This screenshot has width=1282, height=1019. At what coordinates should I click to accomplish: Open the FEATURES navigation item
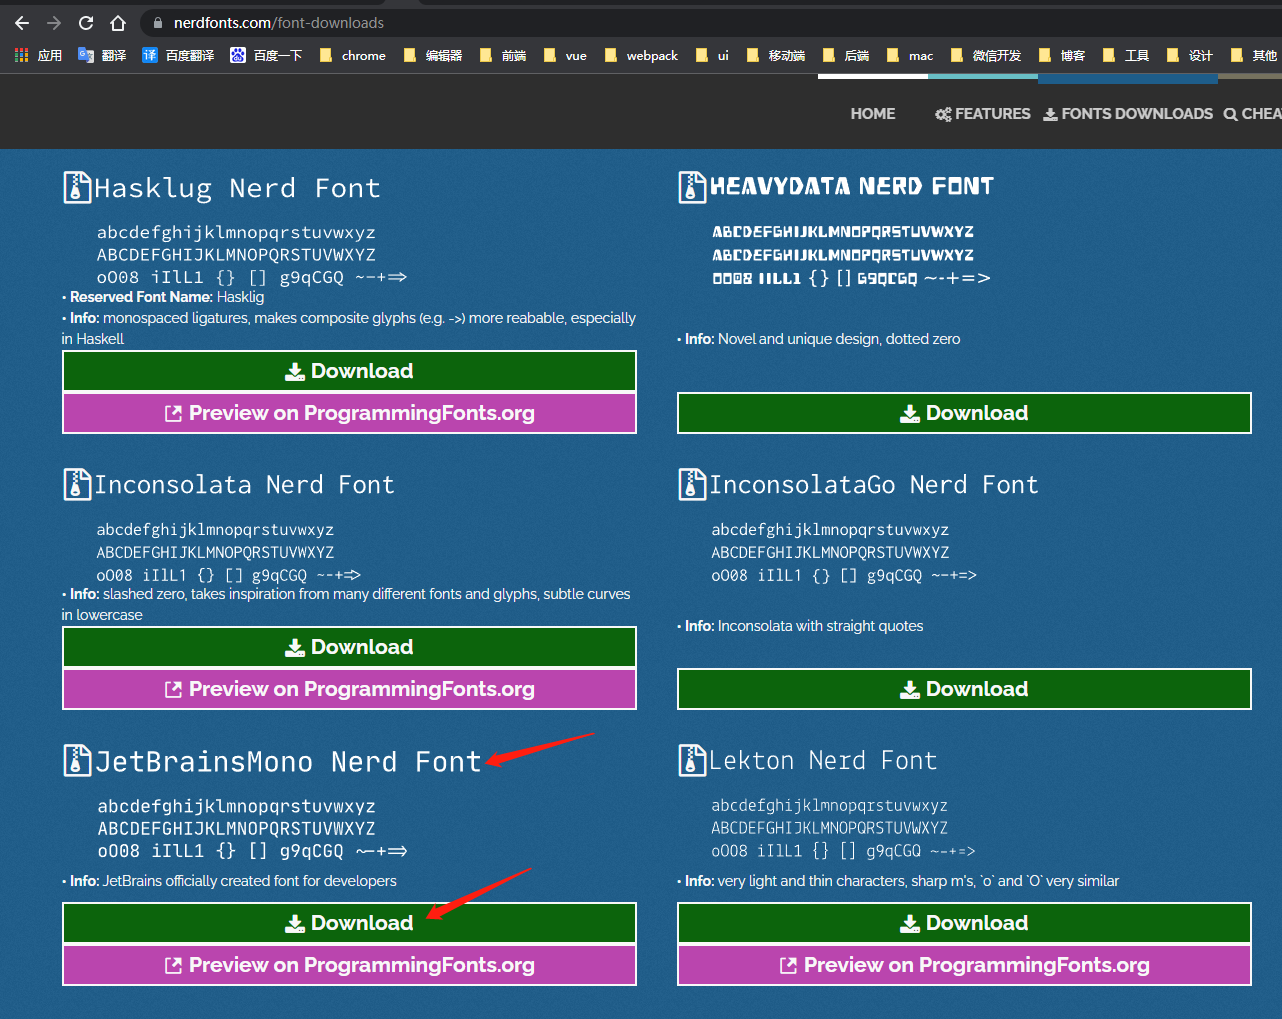[982, 114]
